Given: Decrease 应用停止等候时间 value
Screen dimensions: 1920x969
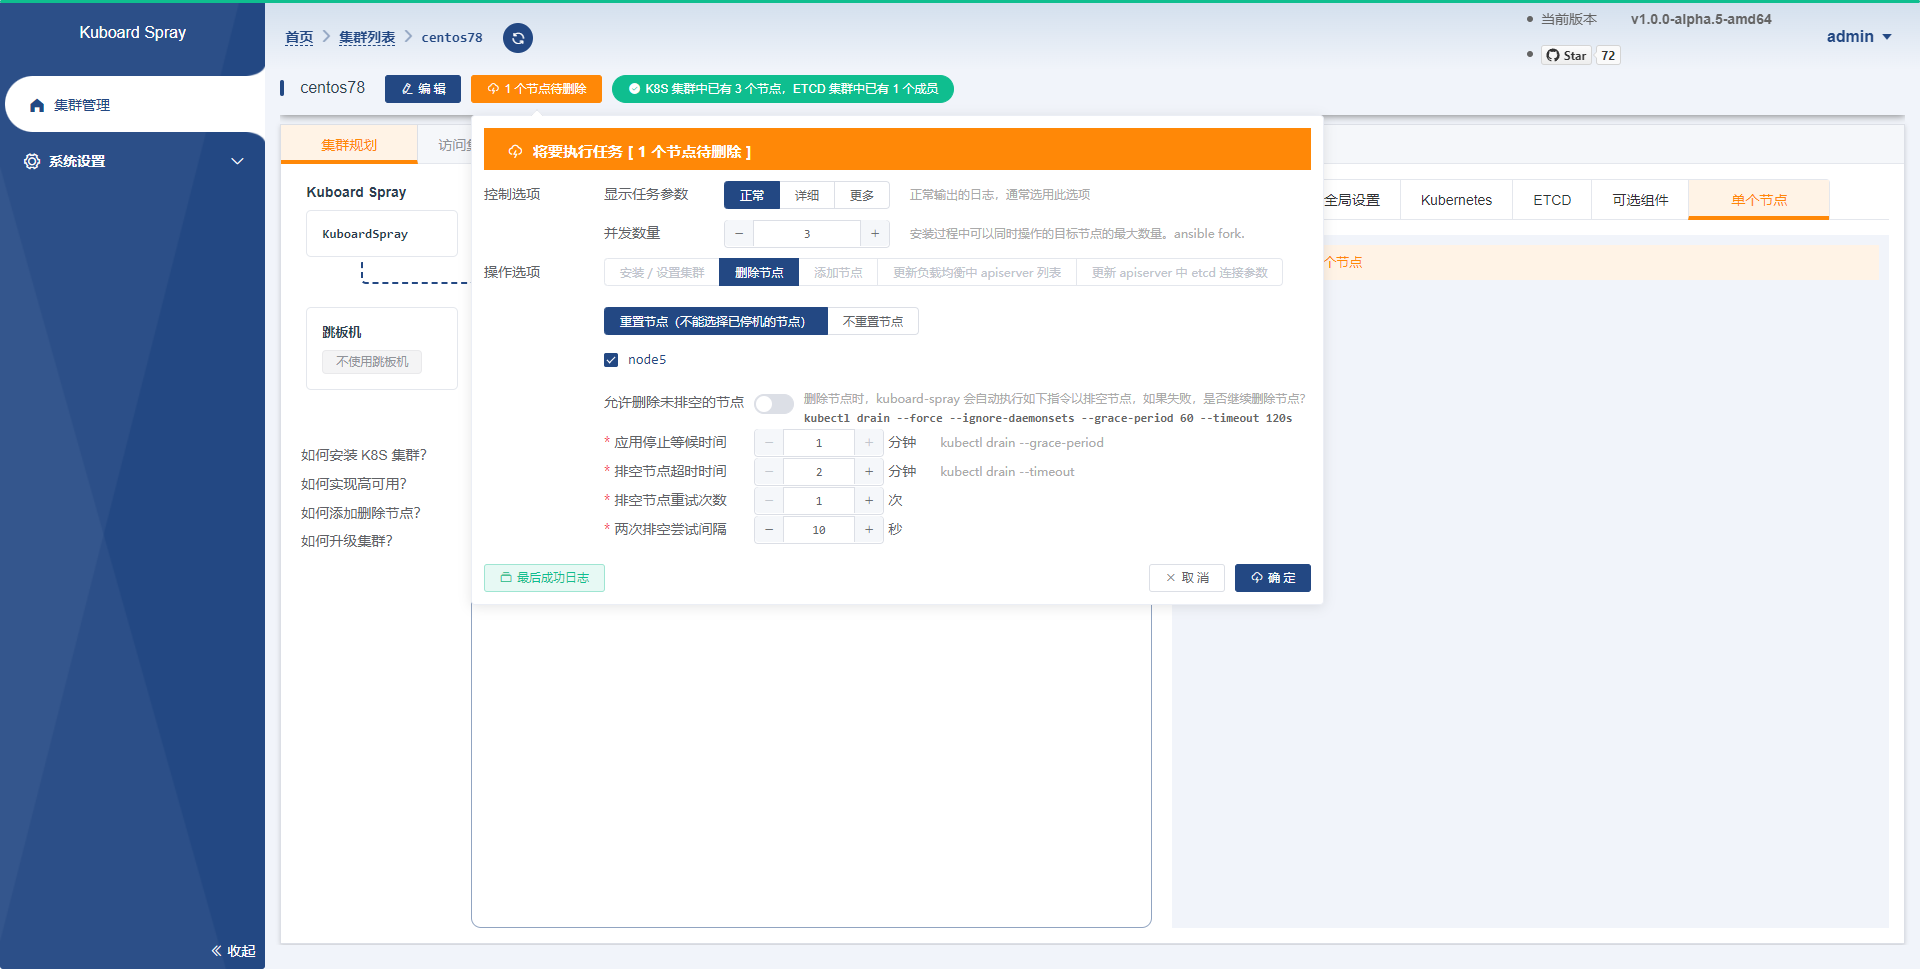Looking at the screenshot, I should [x=769, y=443].
